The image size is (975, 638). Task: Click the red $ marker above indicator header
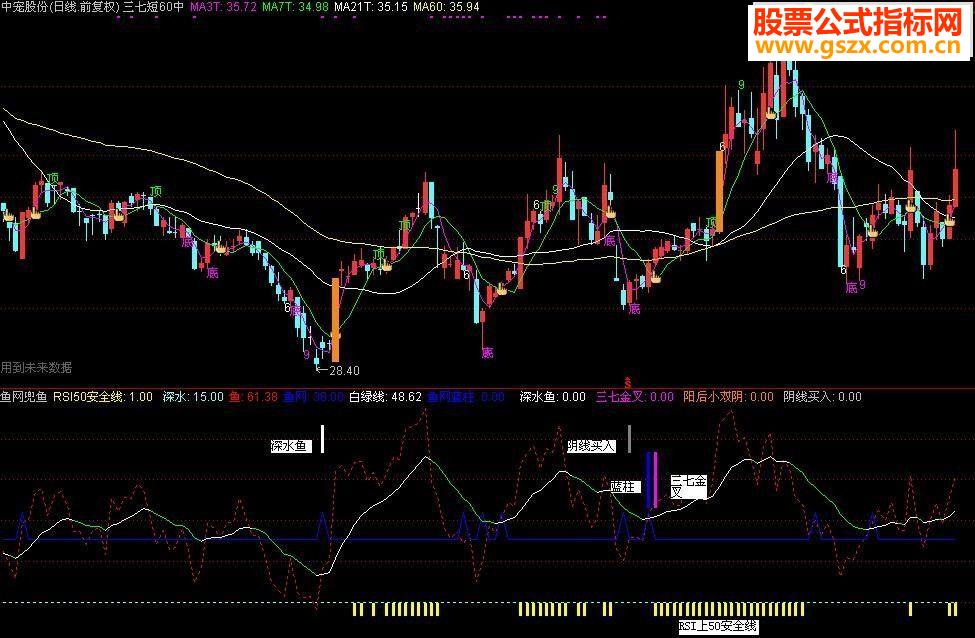628,382
